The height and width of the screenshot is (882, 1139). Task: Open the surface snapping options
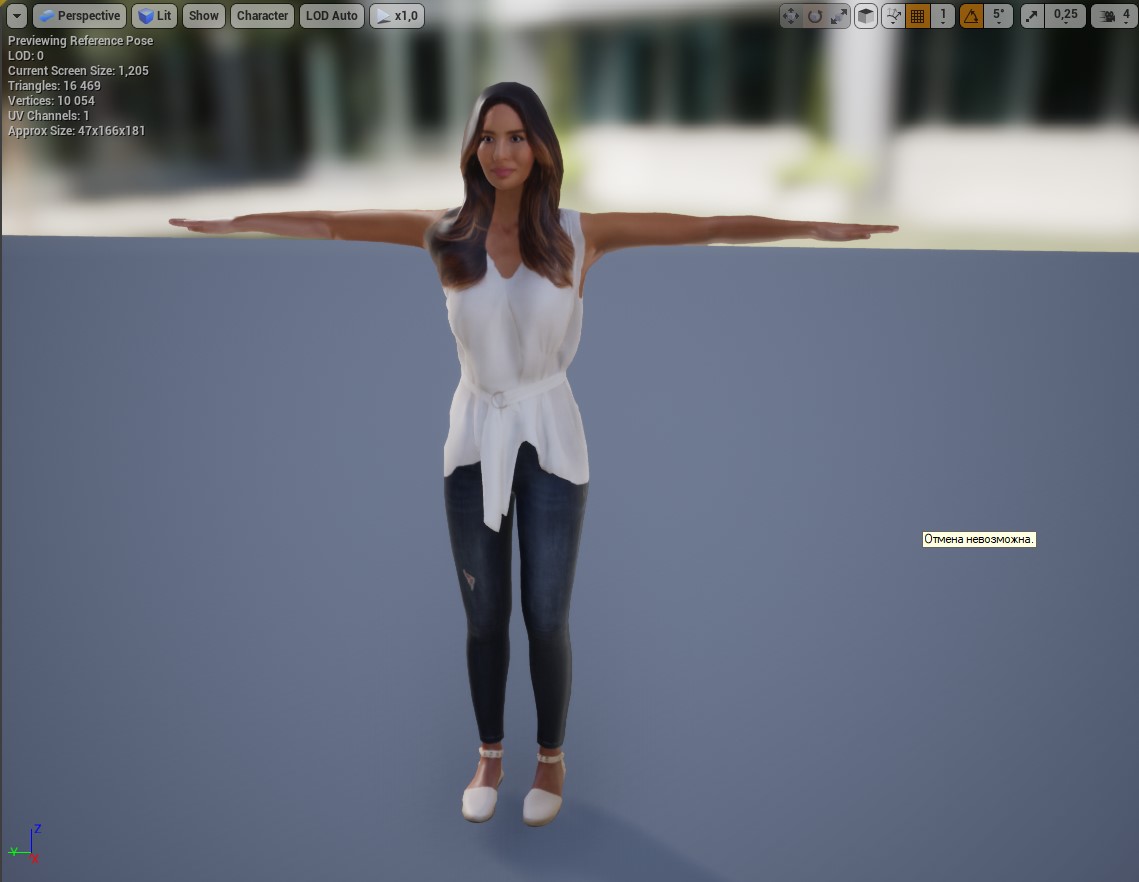pyautogui.click(x=893, y=15)
